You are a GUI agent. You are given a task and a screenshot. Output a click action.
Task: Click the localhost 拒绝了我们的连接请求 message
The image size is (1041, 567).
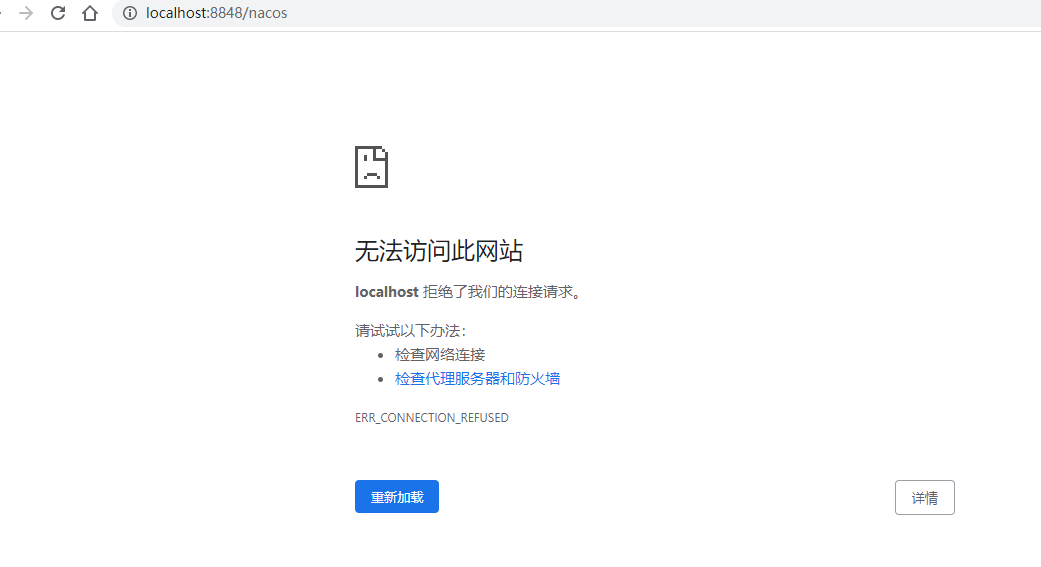[x=468, y=292]
